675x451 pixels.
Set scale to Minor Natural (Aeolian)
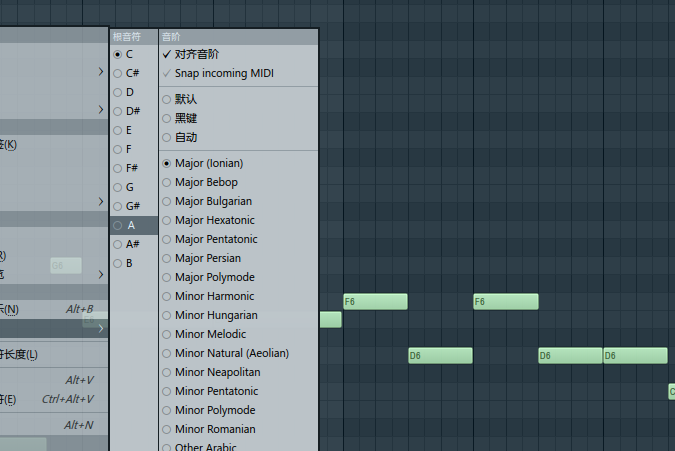click(238, 353)
